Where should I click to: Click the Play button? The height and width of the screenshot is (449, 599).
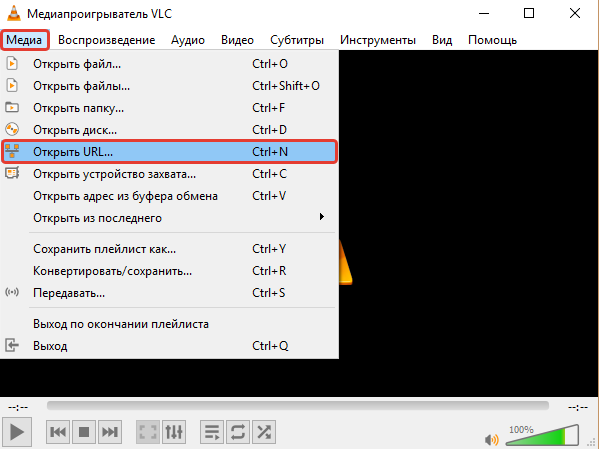click(16, 432)
